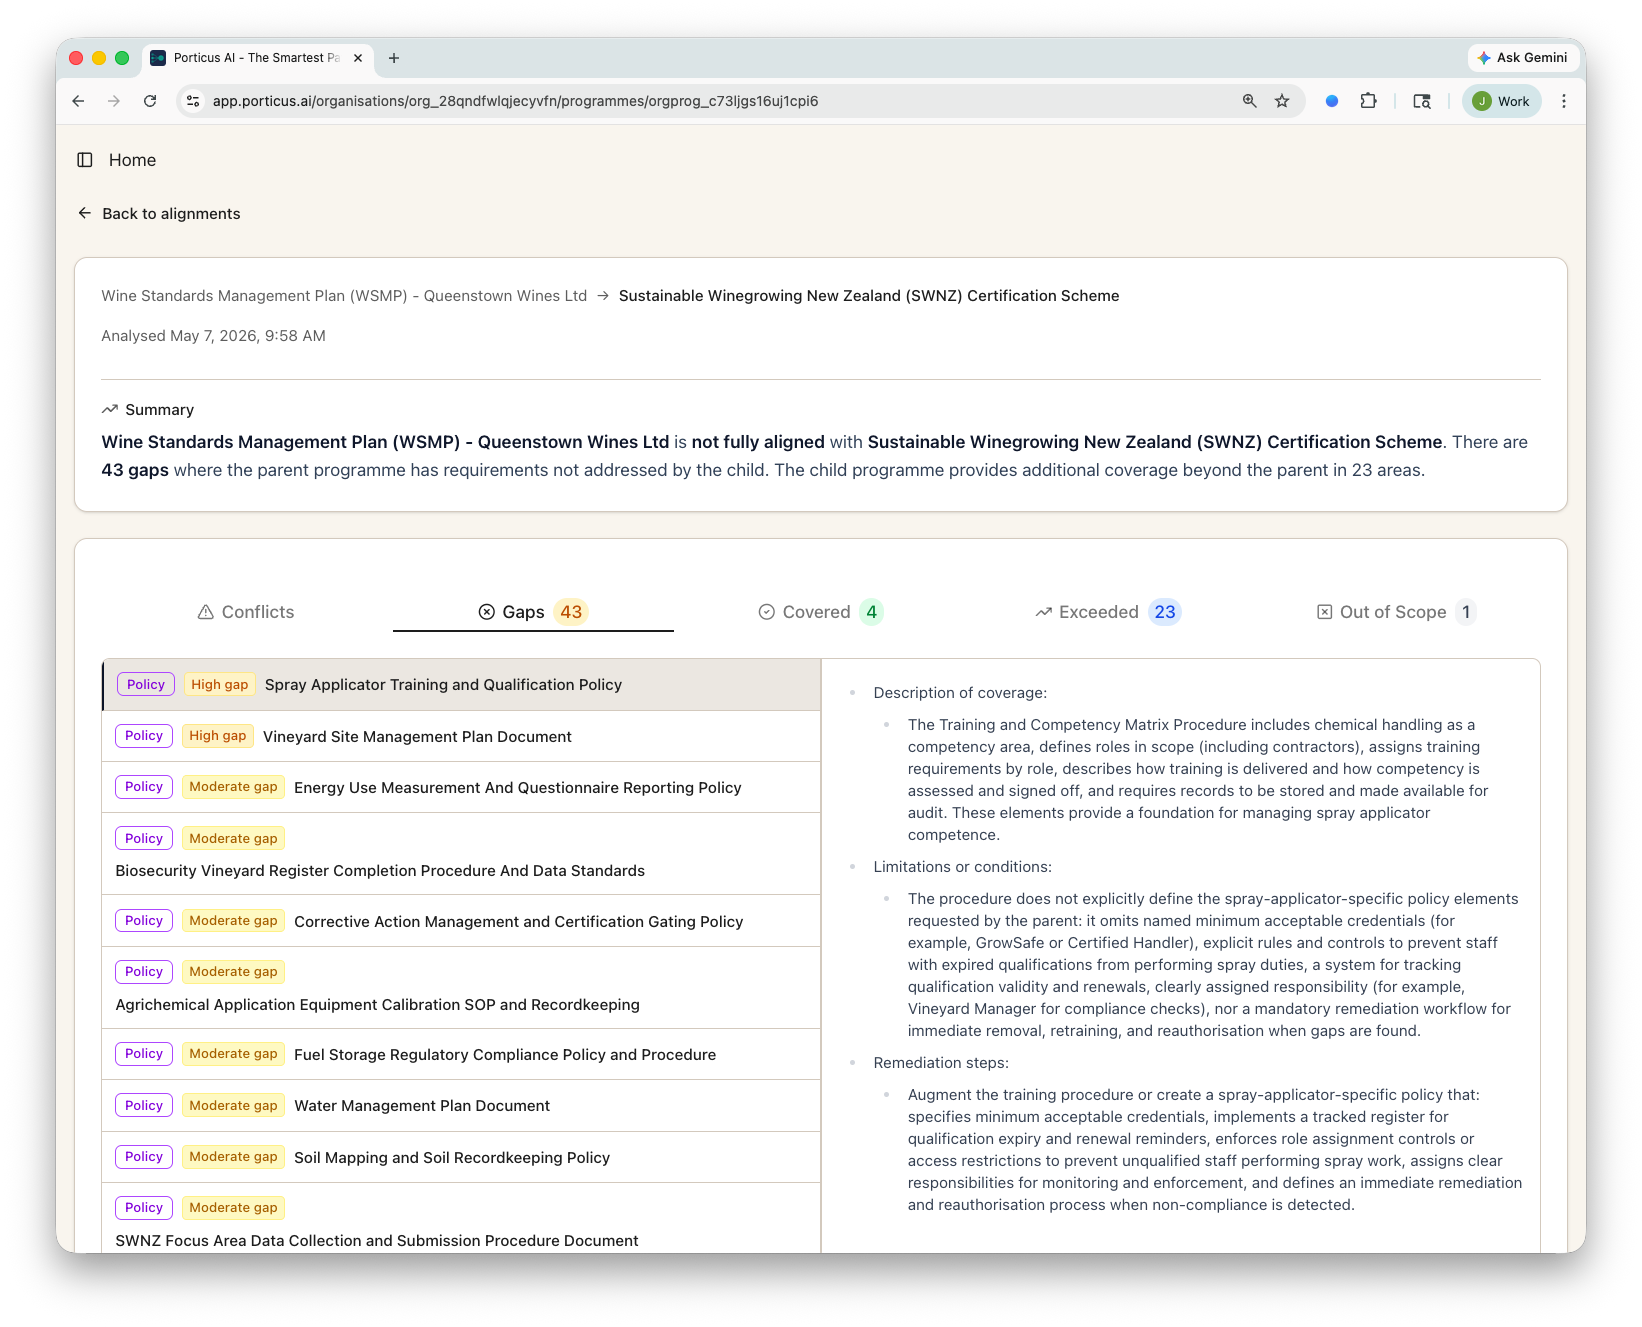Image resolution: width=1642 pixels, height=1327 pixels.
Task: Open the Extensions puzzle icon
Action: pos(1369,101)
